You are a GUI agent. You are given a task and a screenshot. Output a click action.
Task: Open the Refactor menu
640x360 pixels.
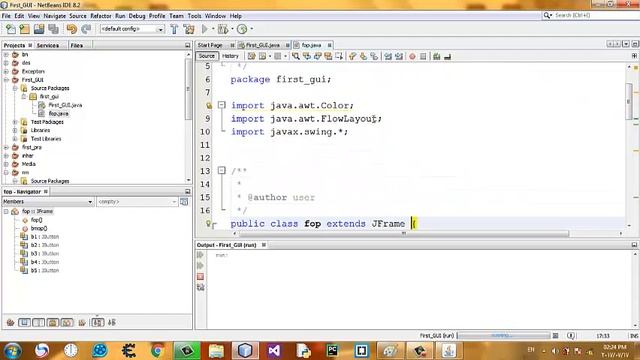100,16
